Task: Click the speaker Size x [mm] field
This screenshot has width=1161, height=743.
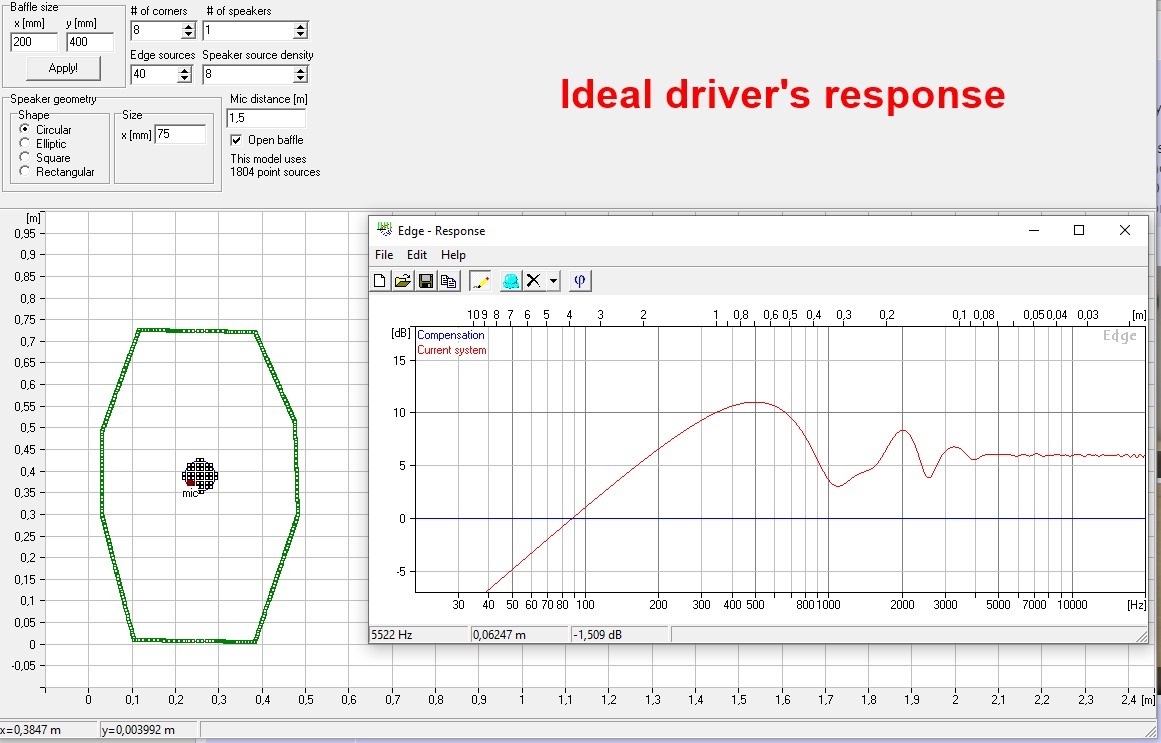Action: pyautogui.click(x=180, y=134)
